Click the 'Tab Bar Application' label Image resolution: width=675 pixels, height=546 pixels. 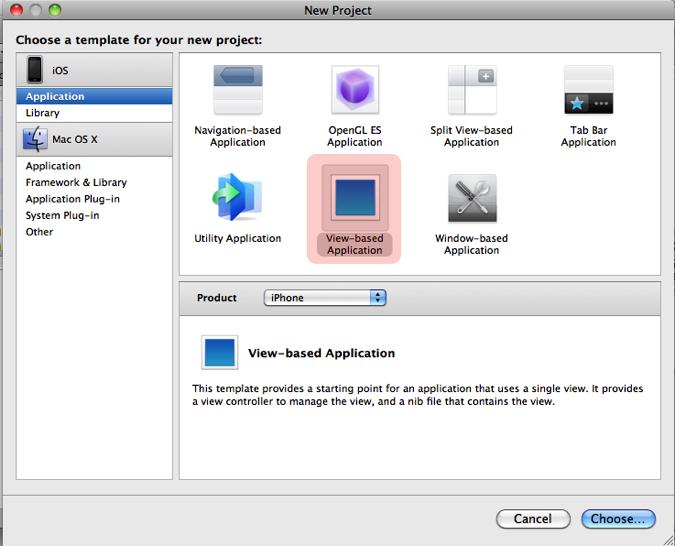[588, 136]
